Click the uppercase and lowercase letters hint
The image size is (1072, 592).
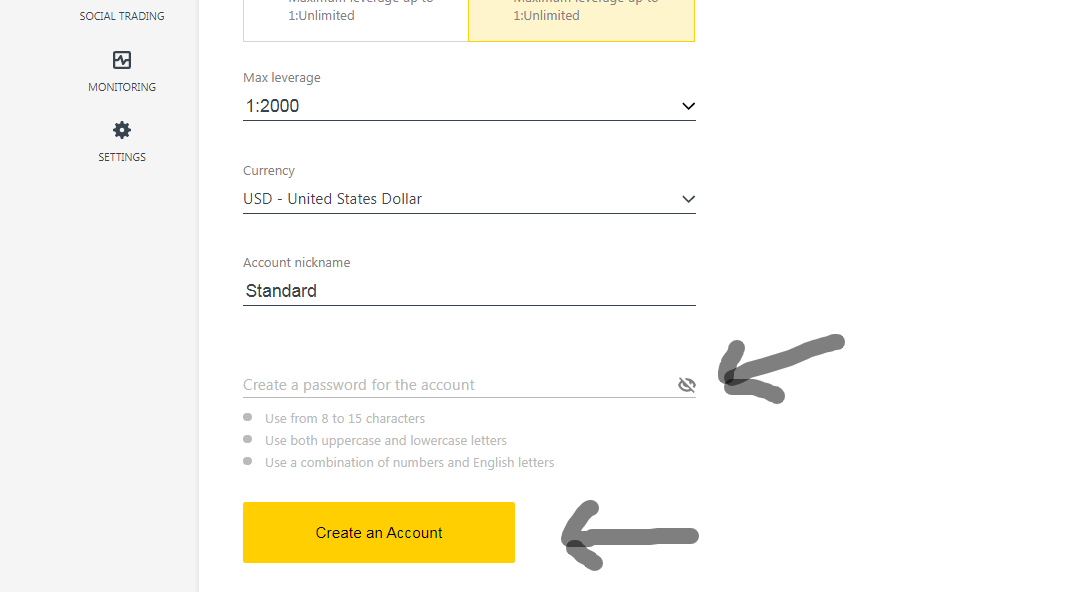pyautogui.click(x=386, y=441)
